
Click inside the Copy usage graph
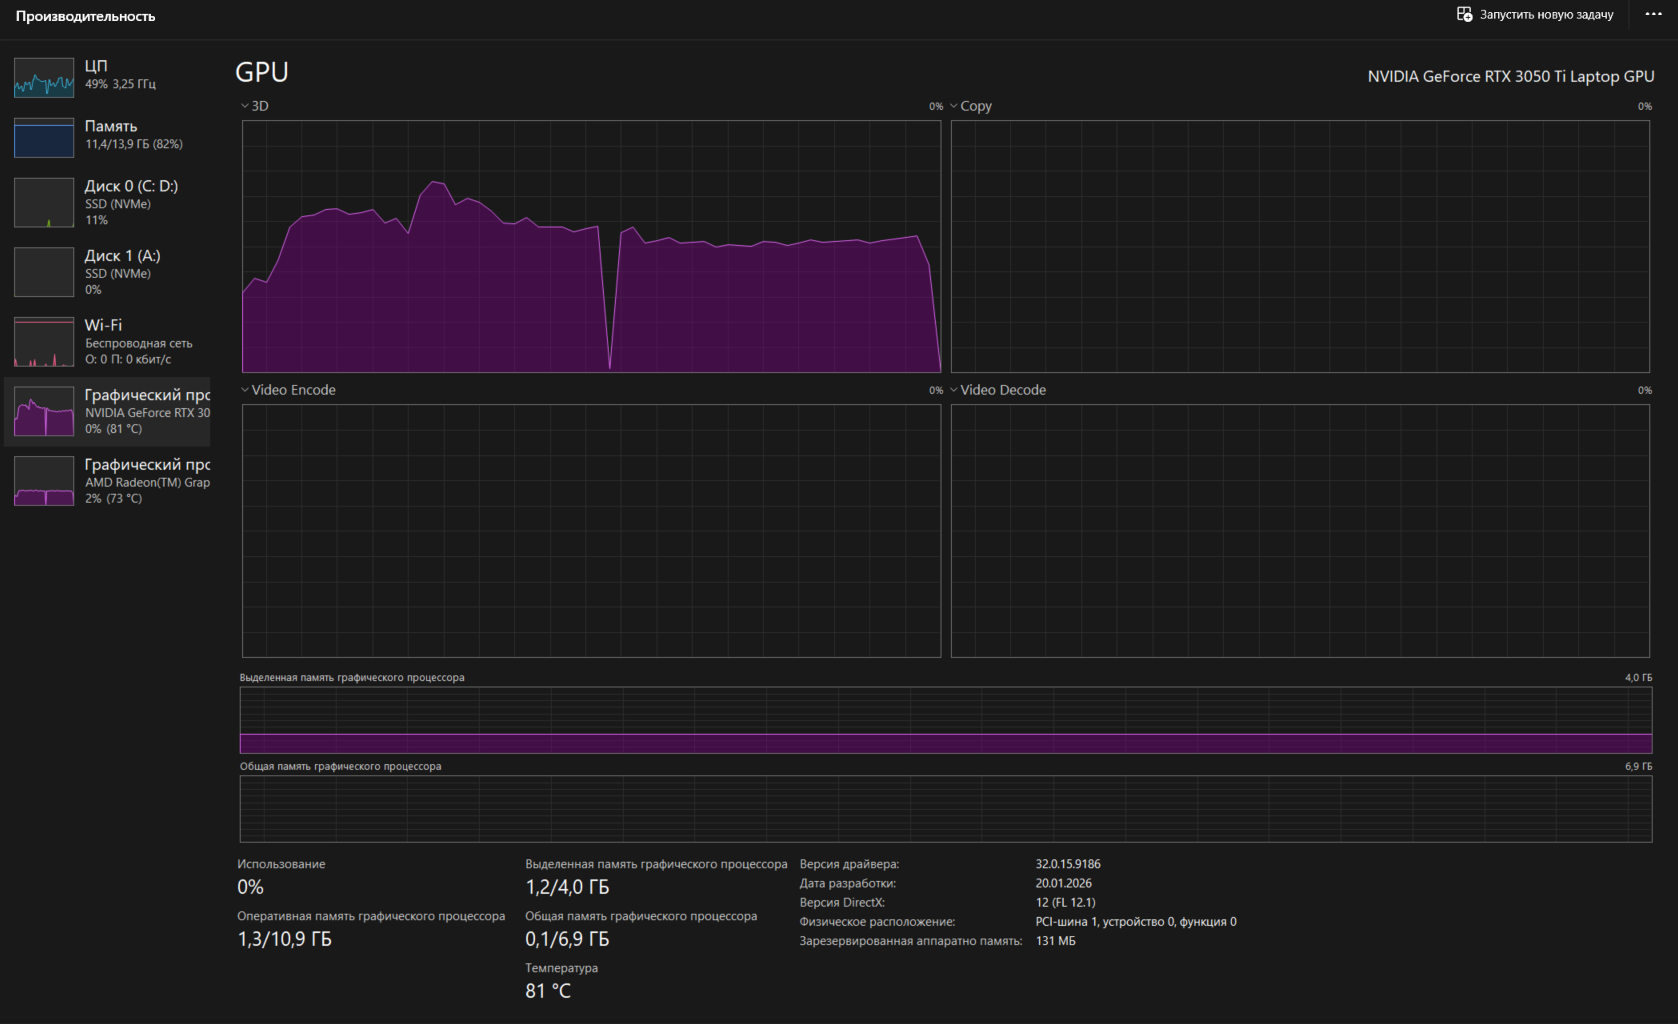coord(1300,246)
